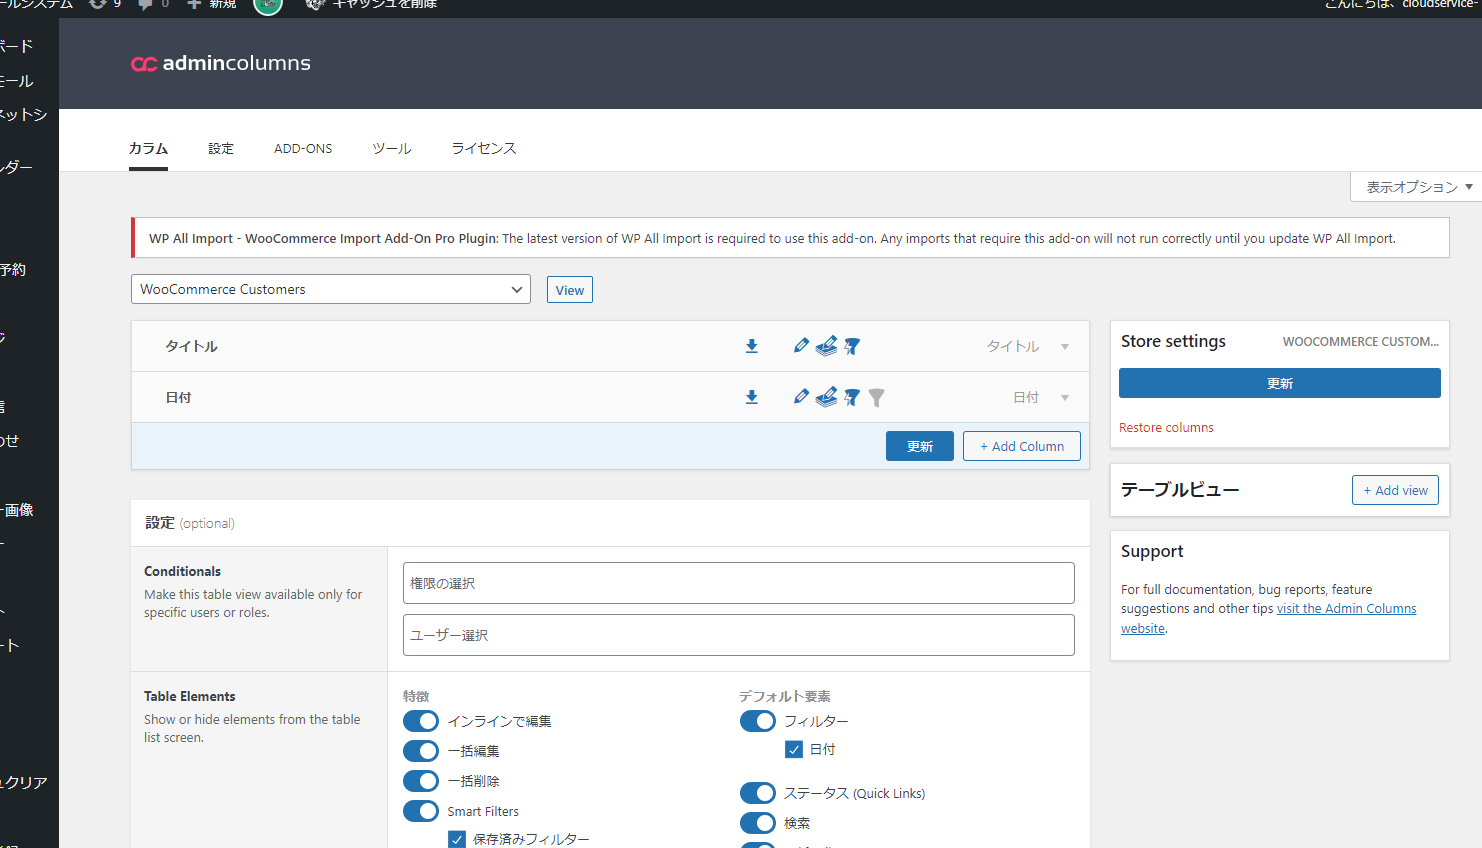The height and width of the screenshot is (848, 1482).
Task: Switch to the ADD-ONS tab
Action: click(303, 148)
